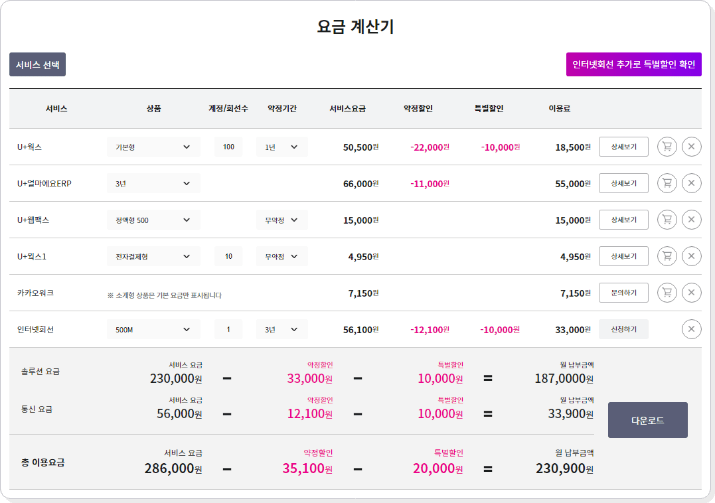Open U+얼마에요ERP product dropdown 3년
This screenshot has width=715, height=503.
(153, 183)
